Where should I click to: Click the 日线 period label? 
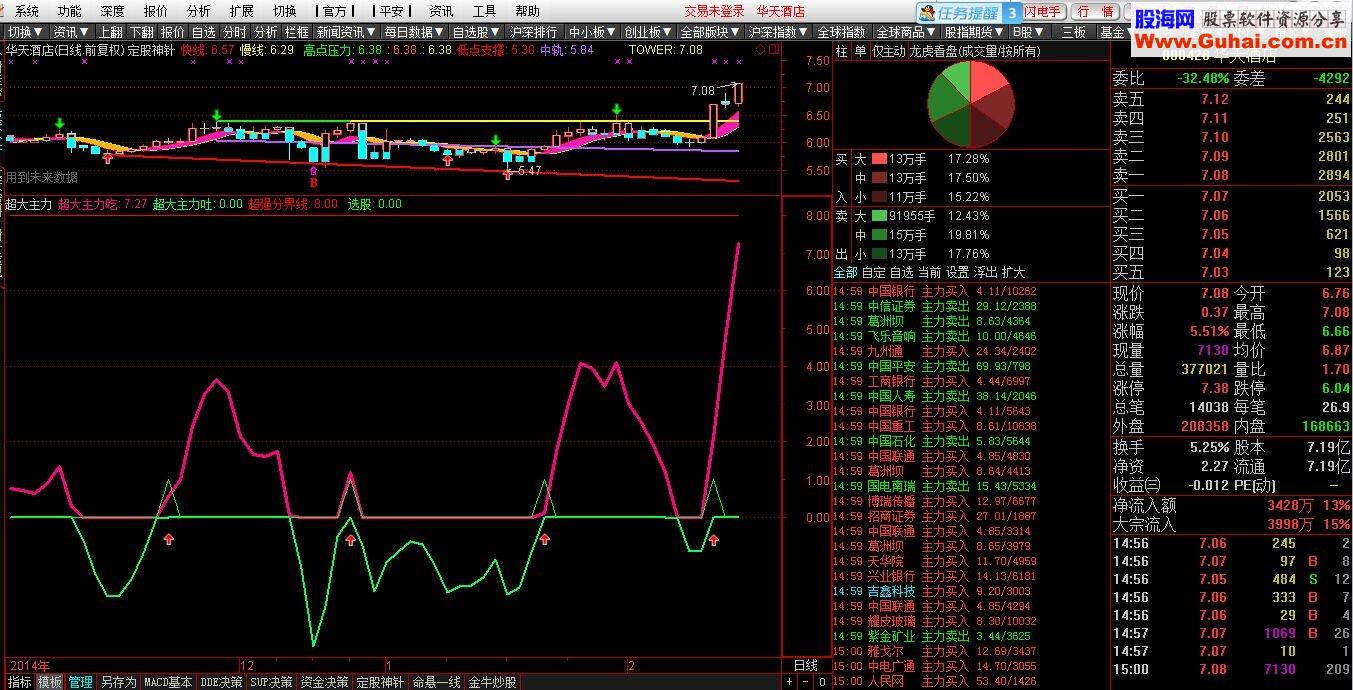coord(806,665)
